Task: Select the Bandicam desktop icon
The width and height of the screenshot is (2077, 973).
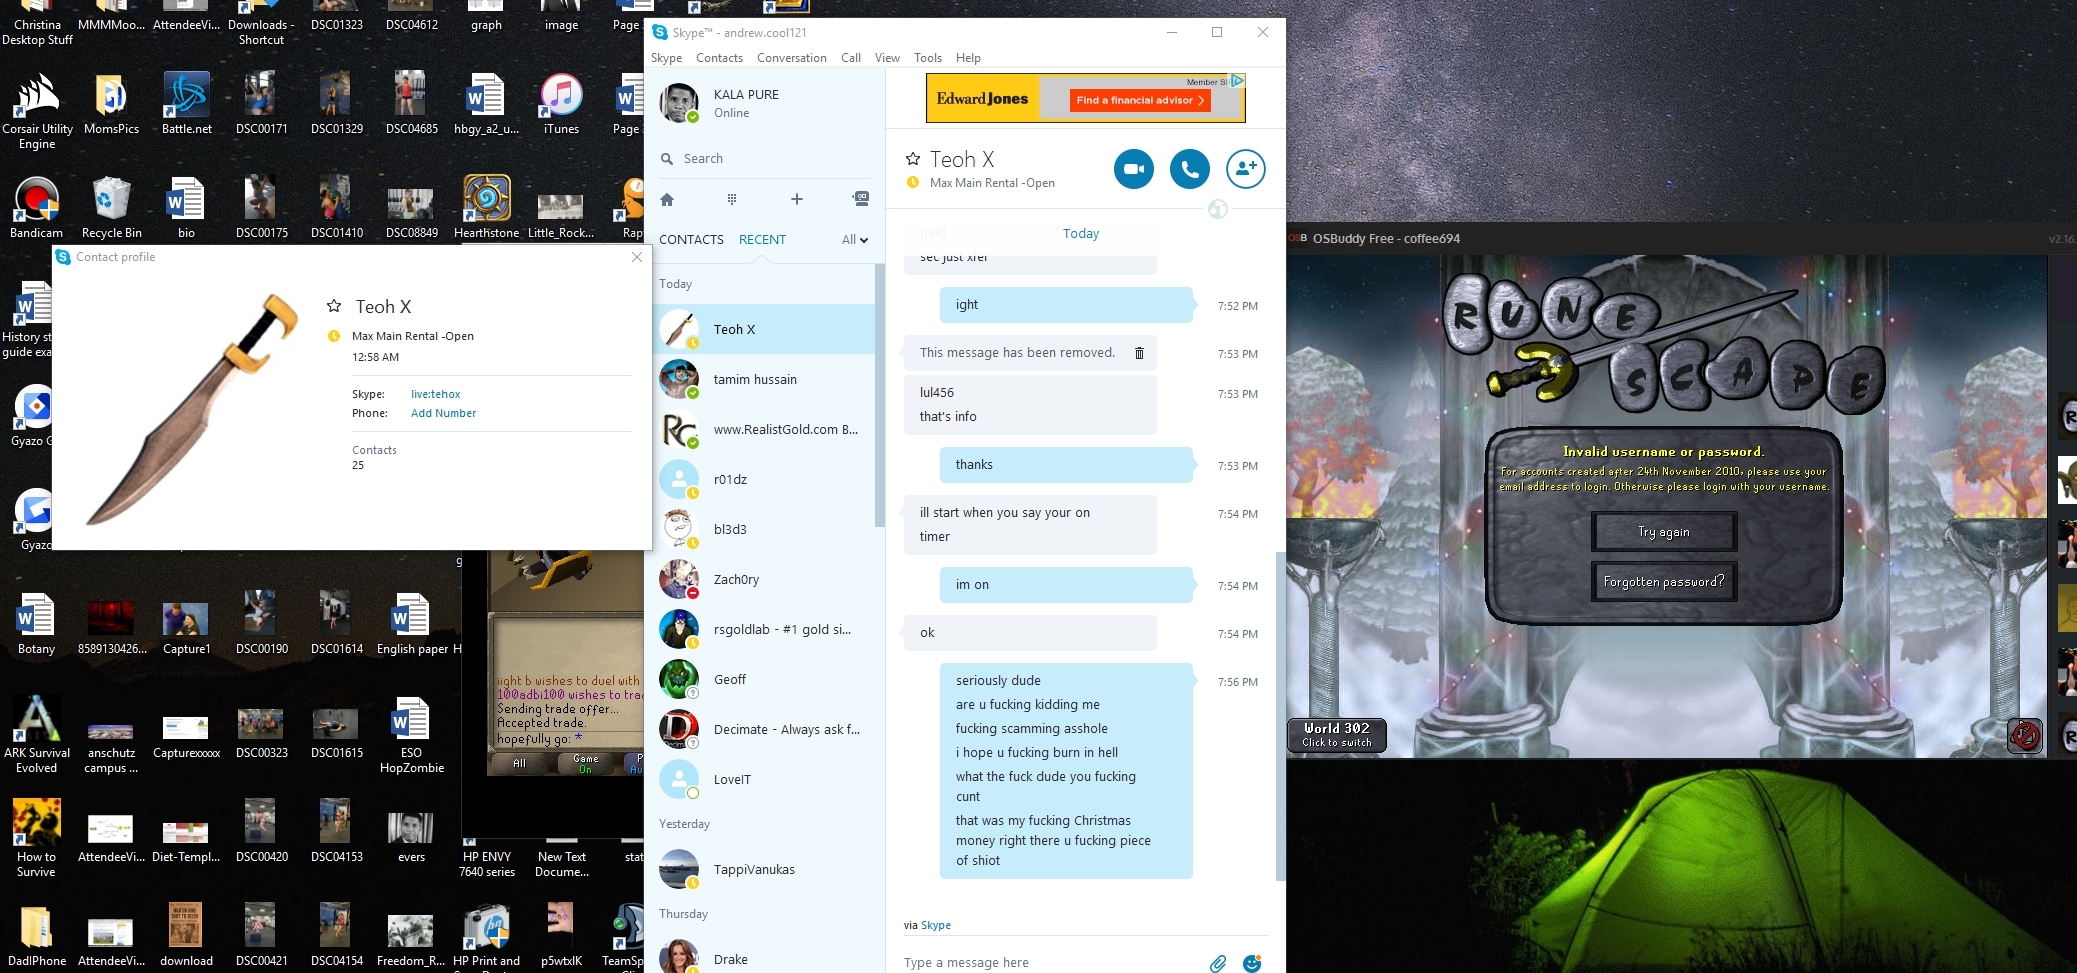Action: [x=36, y=207]
